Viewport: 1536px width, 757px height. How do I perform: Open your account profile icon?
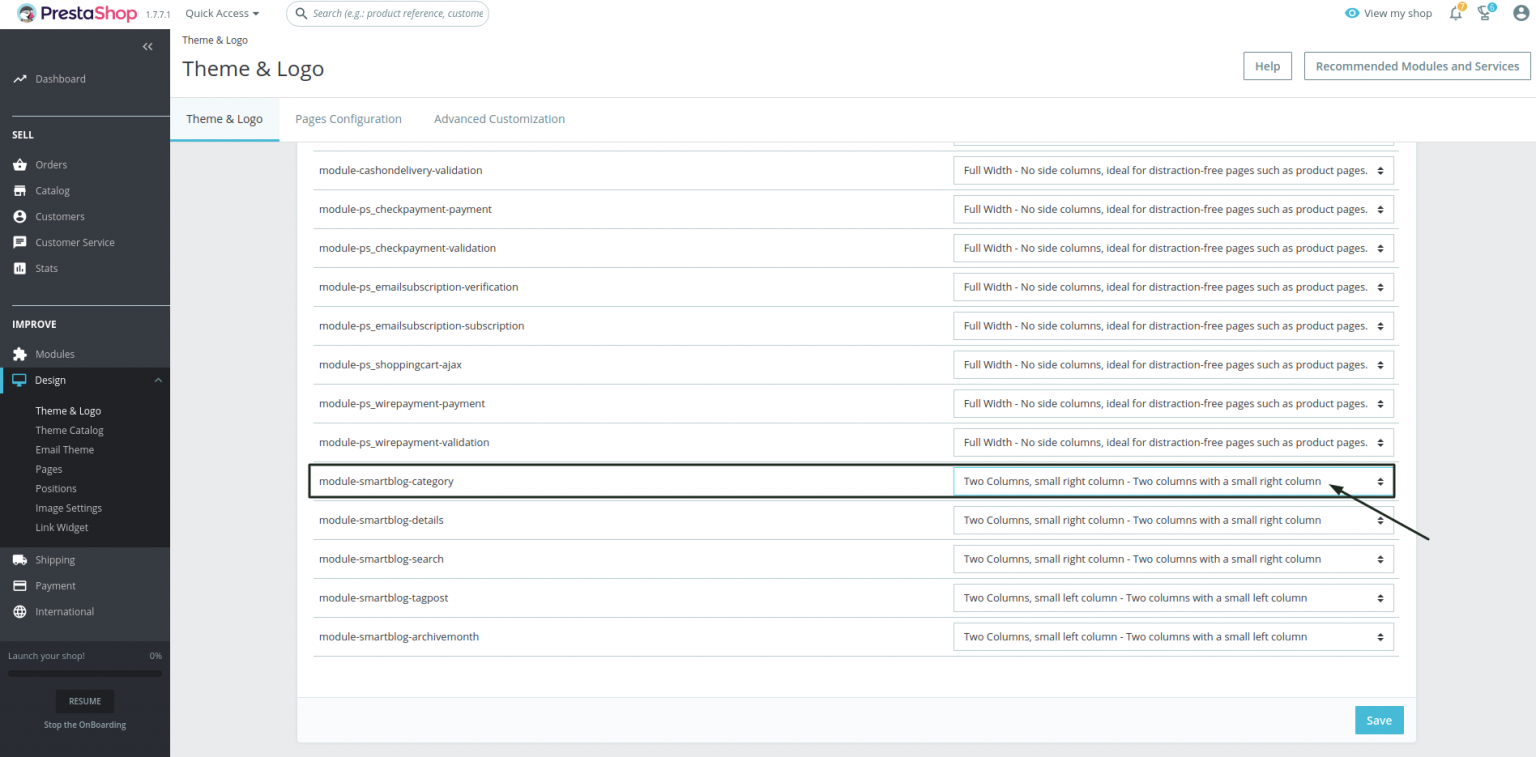click(x=1519, y=13)
